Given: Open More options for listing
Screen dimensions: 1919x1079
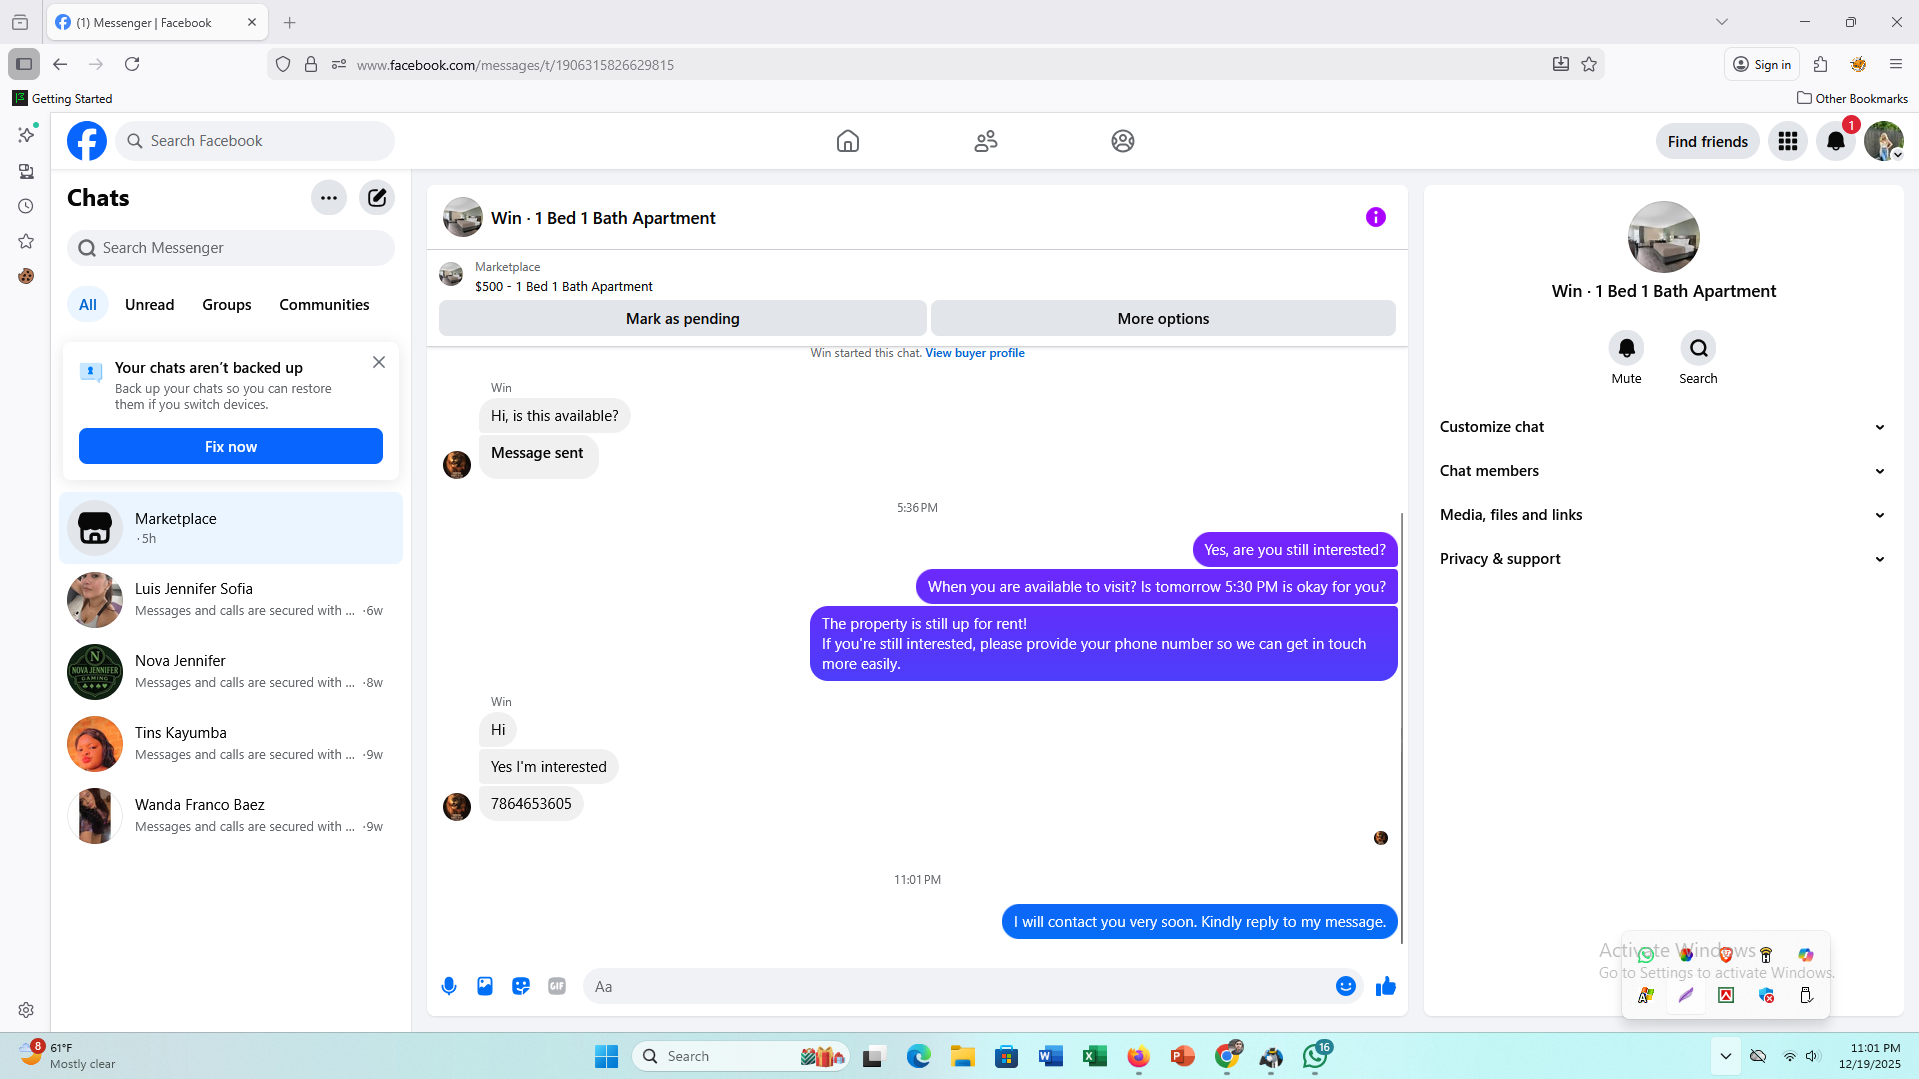Looking at the screenshot, I should (1163, 318).
